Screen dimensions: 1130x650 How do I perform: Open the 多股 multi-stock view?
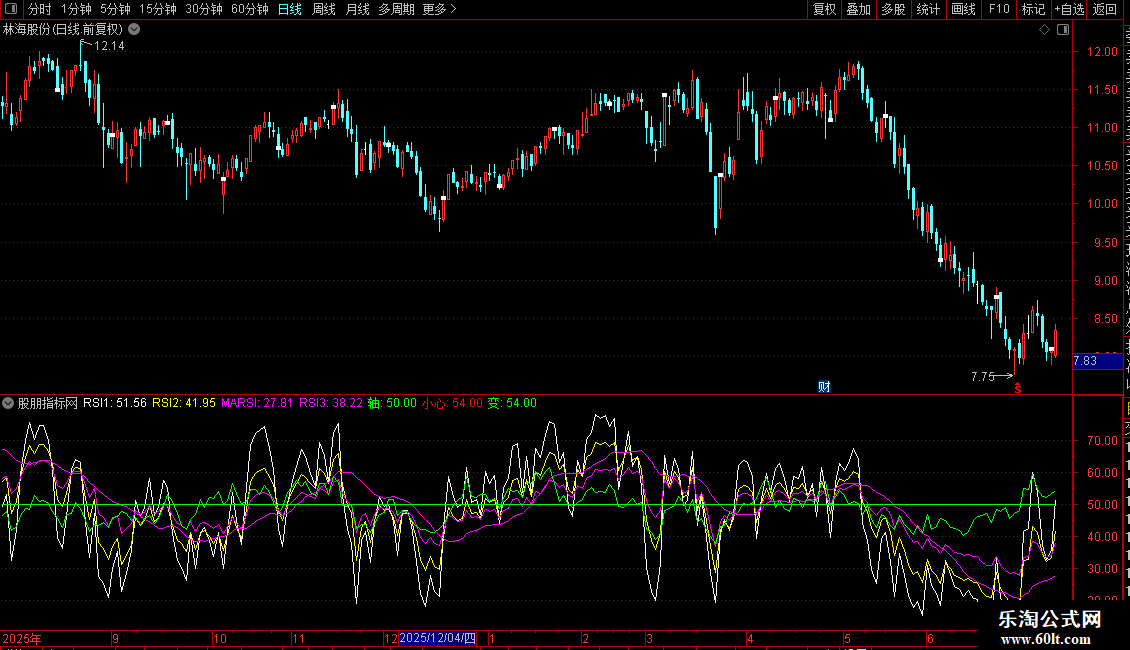(893, 9)
